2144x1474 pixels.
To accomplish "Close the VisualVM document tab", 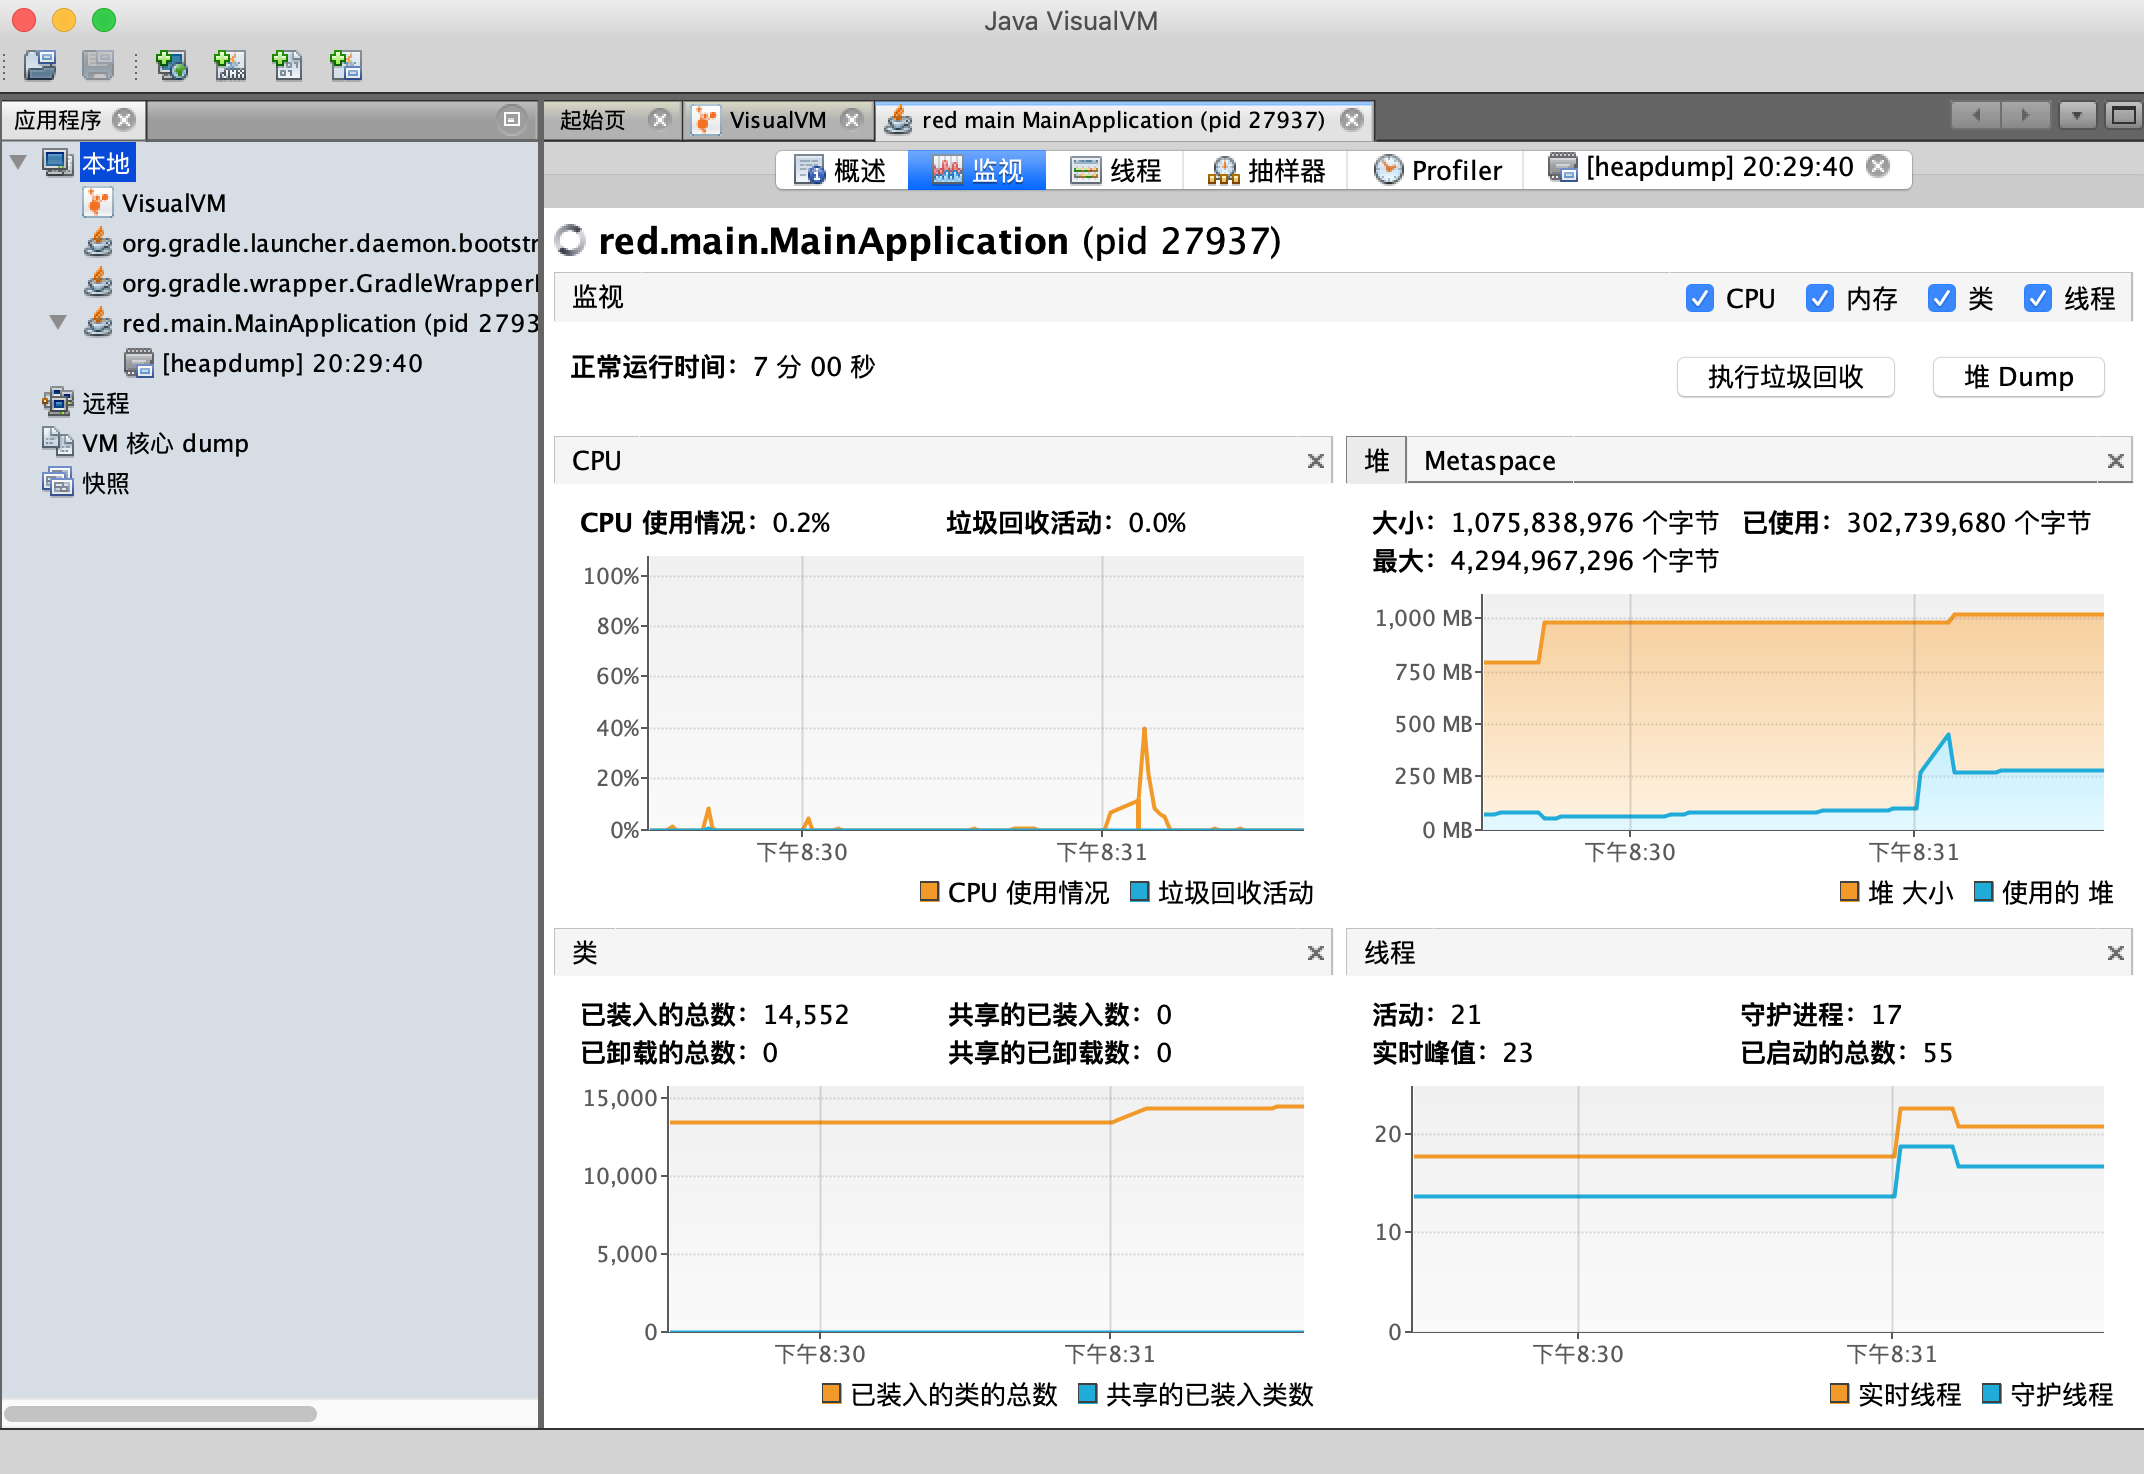I will point(852,120).
